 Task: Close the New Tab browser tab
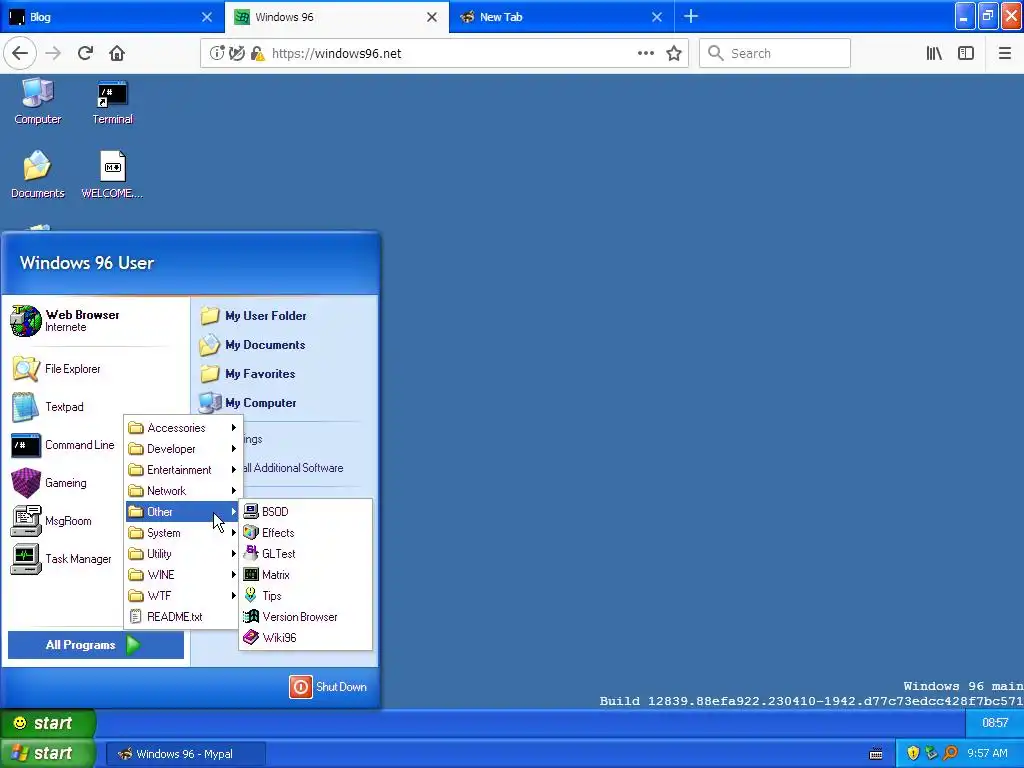(657, 17)
